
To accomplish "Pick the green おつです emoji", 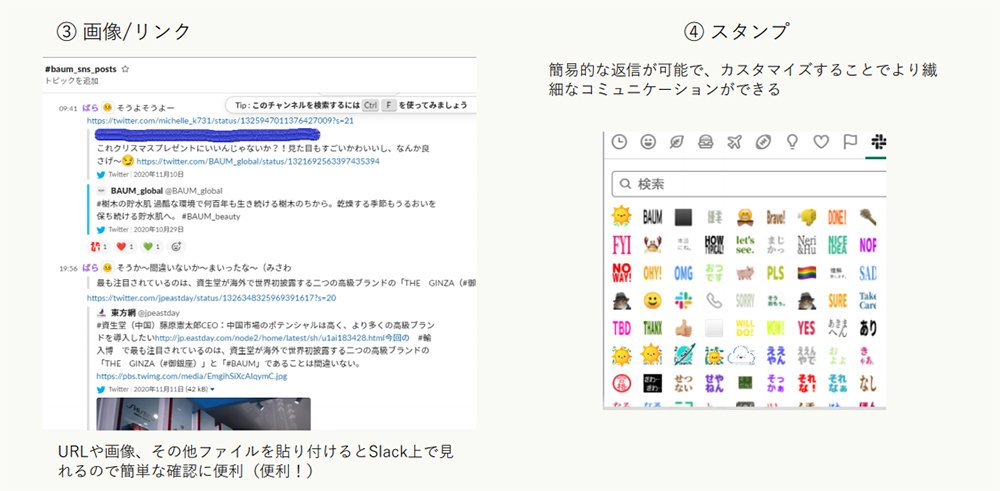I will tap(714, 273).
